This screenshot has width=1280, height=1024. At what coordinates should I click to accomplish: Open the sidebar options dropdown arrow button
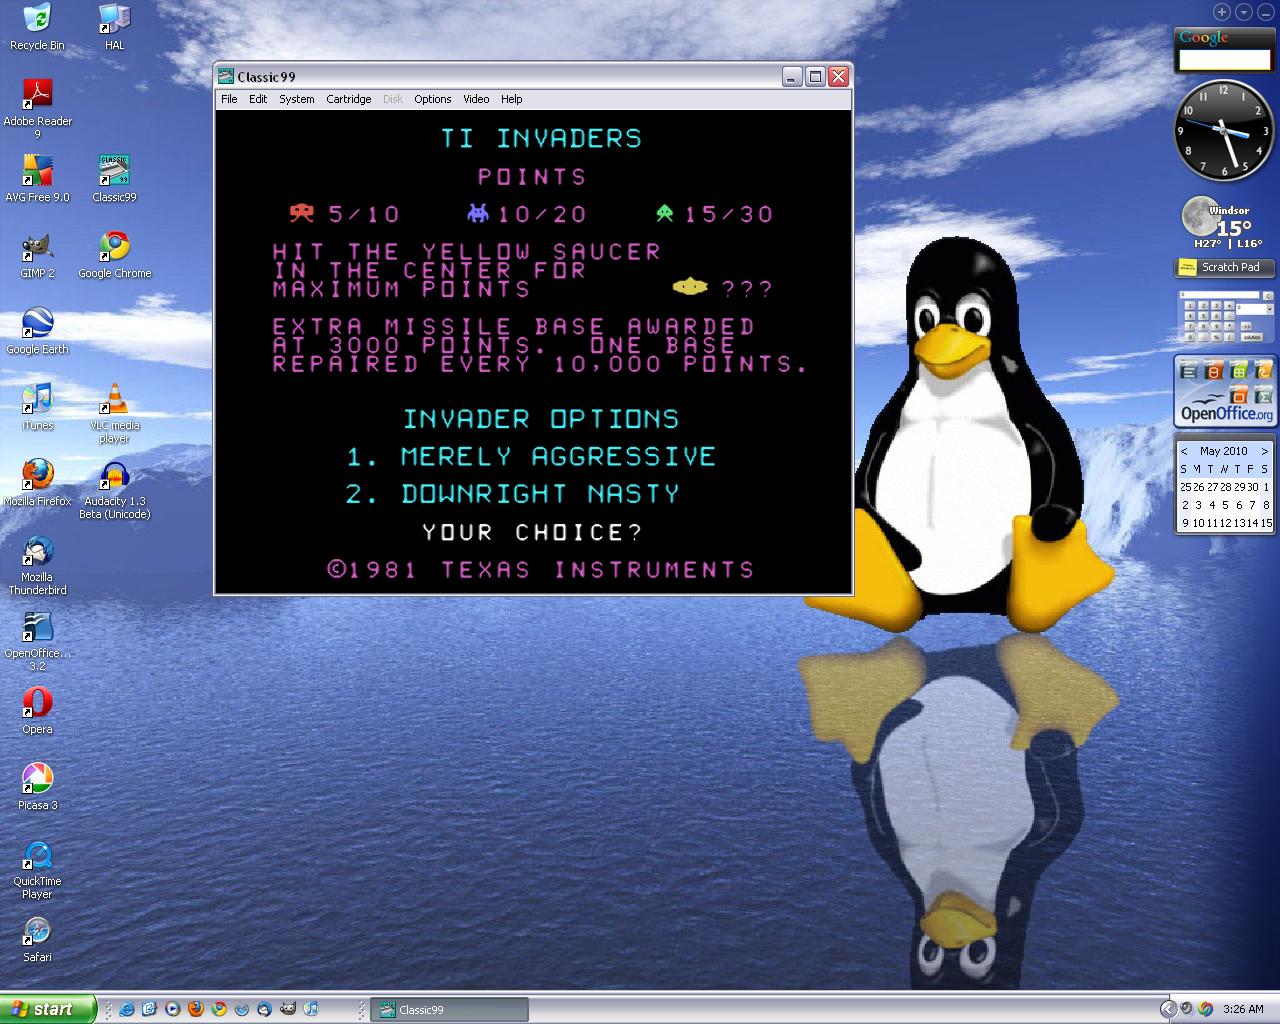point(1244,12)
